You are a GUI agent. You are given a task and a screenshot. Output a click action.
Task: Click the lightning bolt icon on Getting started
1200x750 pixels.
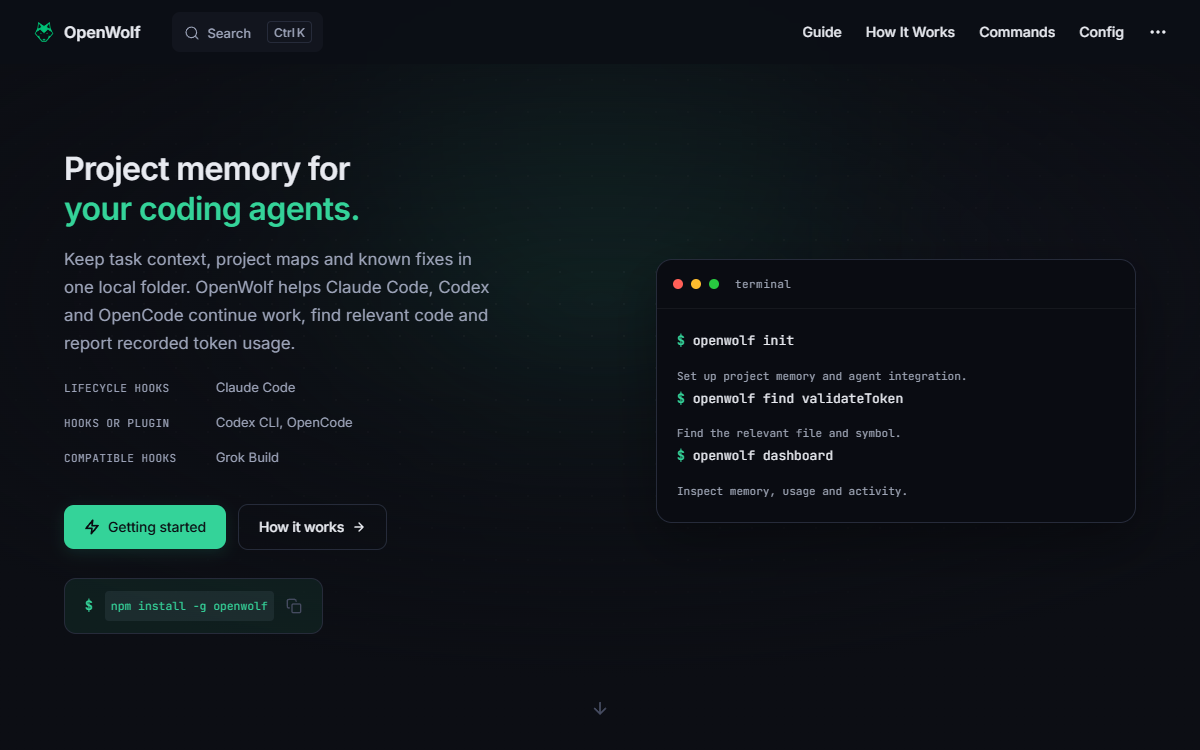click(x=92, y=527)
